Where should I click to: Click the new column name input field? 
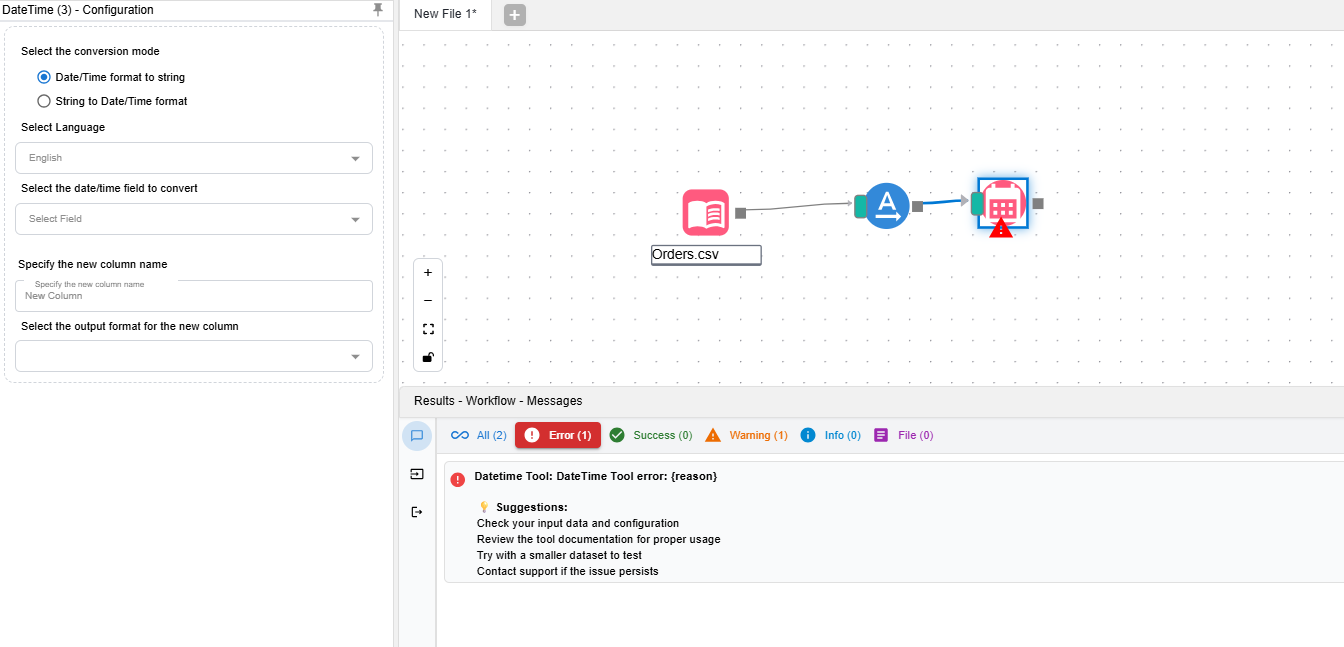(194, 296)
